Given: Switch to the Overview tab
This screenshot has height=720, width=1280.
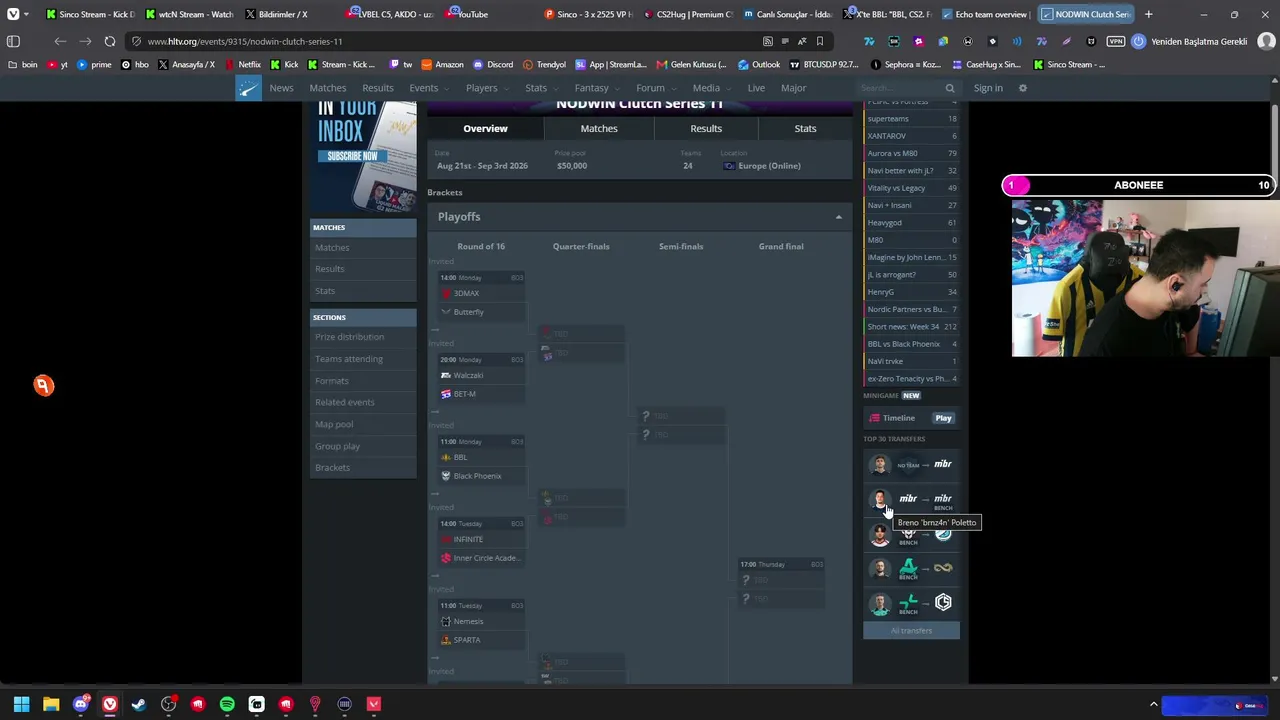Looking at the screenshot, I should click(x=485, y=128).
